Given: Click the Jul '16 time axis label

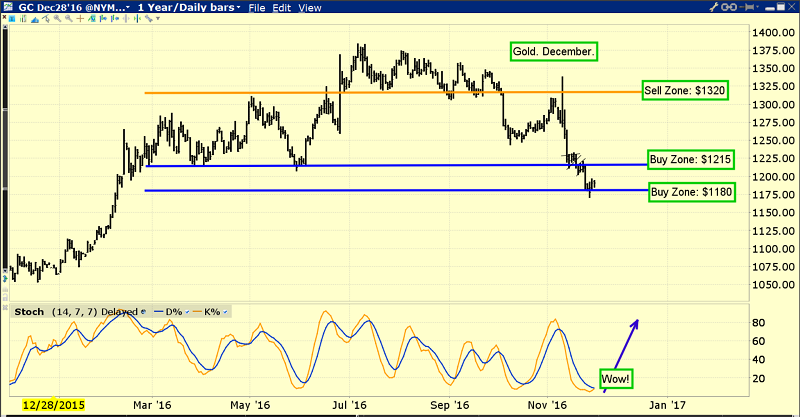Looking at the screenshot, I should [349, 405].
